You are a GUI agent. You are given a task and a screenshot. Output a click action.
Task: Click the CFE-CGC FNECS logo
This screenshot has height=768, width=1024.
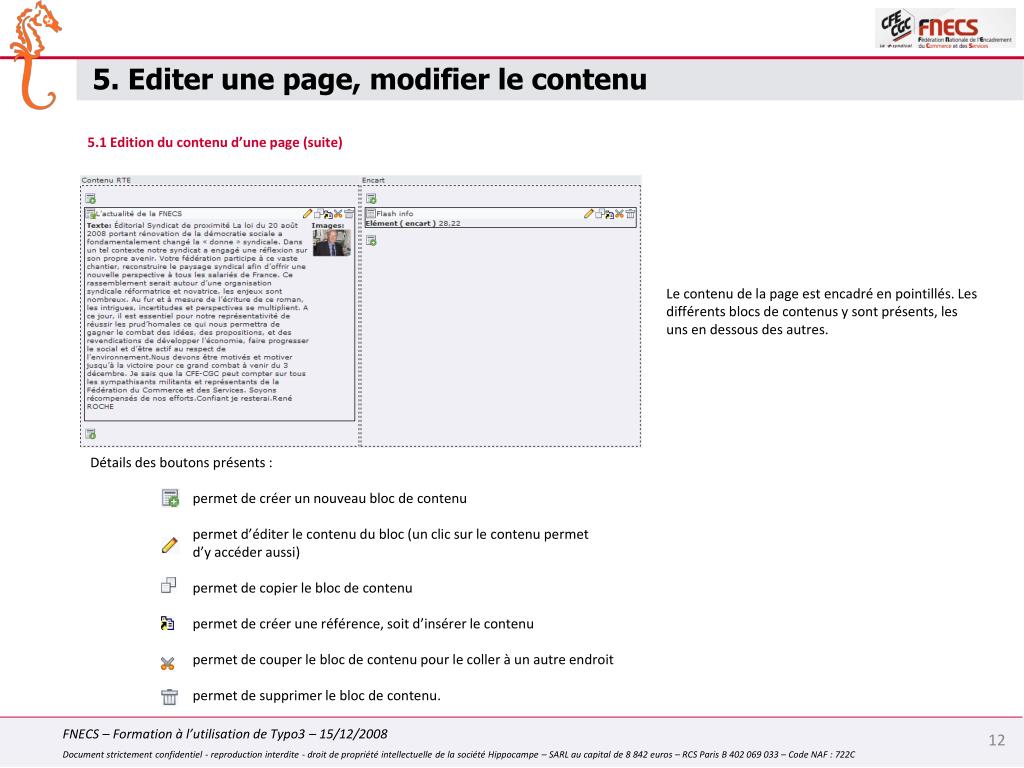pos(945,29)
